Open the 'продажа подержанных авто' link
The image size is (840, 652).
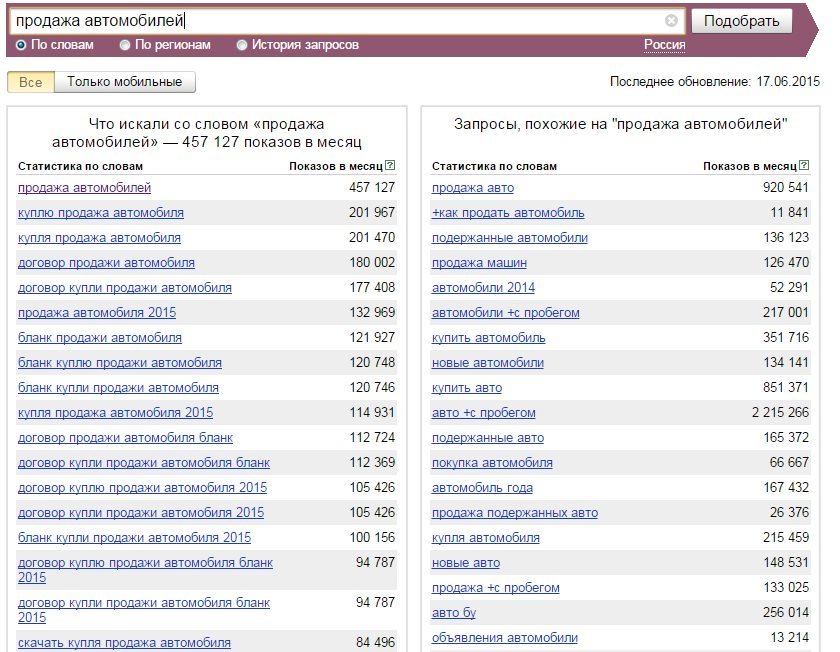(x=515, y=513)
